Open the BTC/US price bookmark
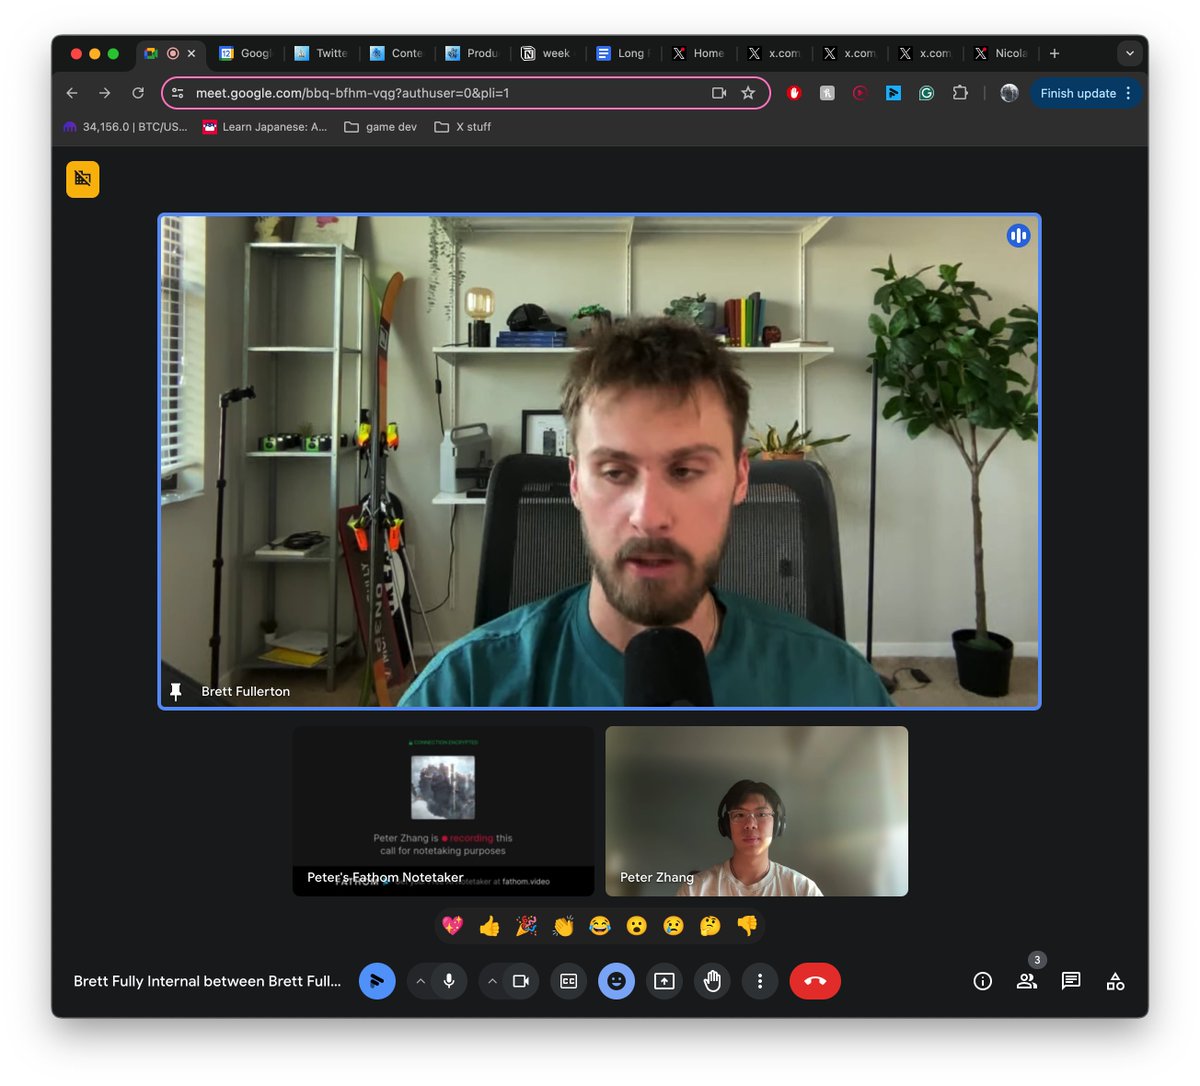This screenshot has width=1200, height=1086. [x=125, y=127]
